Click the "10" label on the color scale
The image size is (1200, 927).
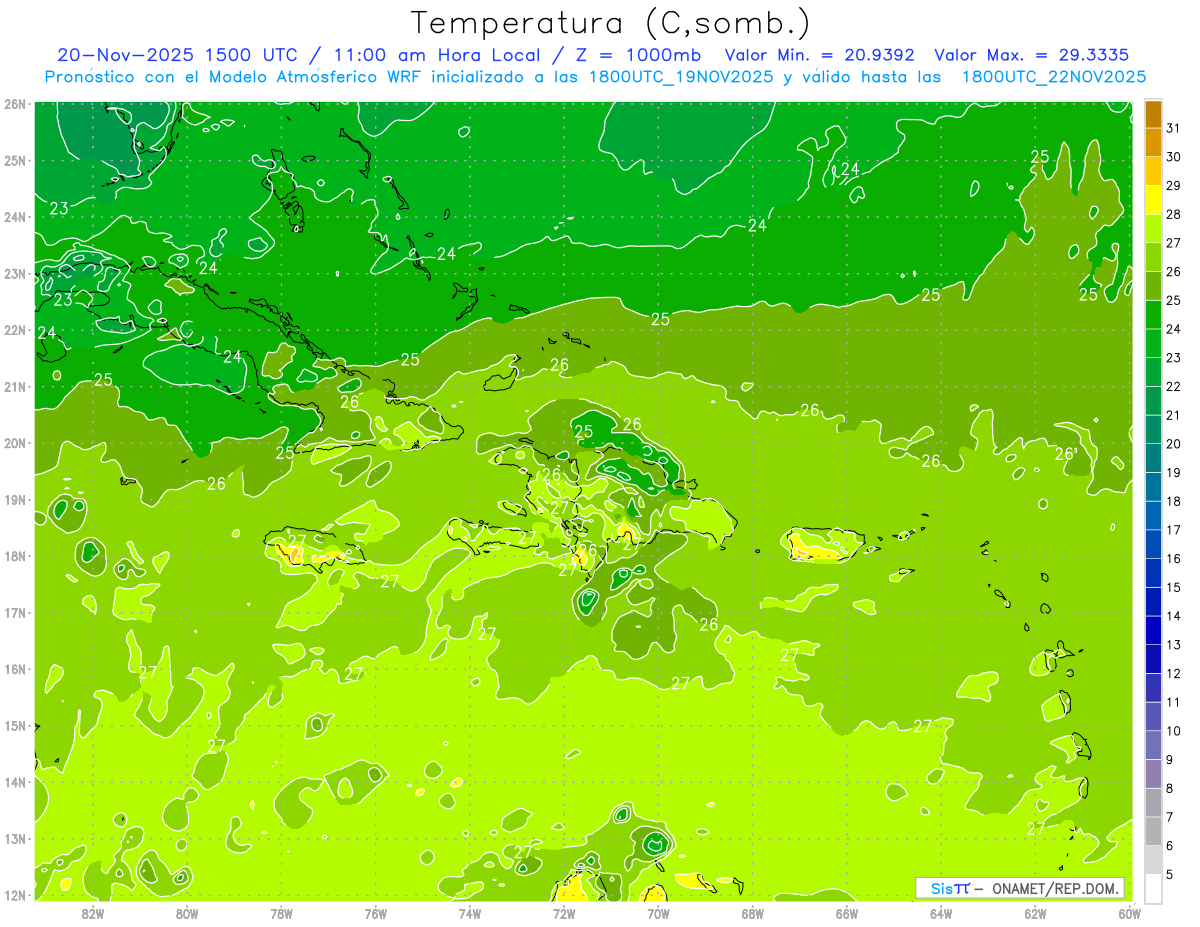point(1173,730)
